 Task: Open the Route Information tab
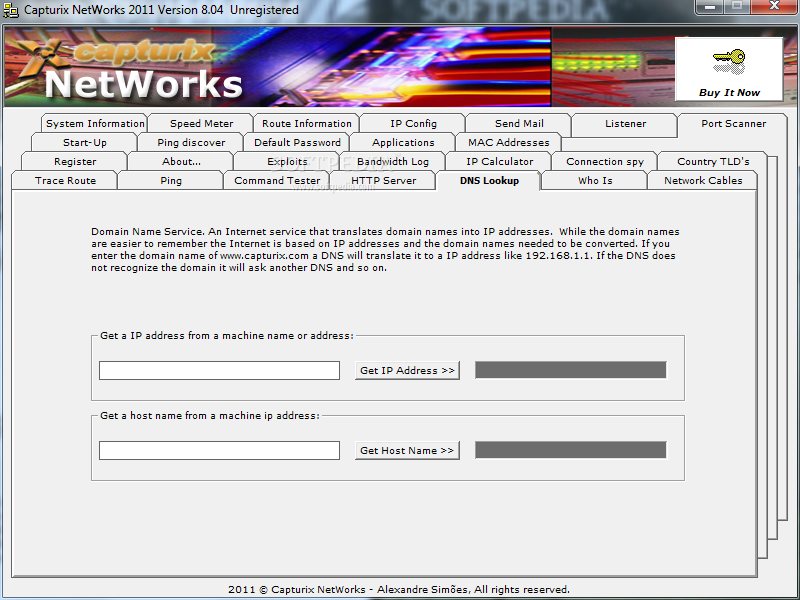tap(307, 123)
